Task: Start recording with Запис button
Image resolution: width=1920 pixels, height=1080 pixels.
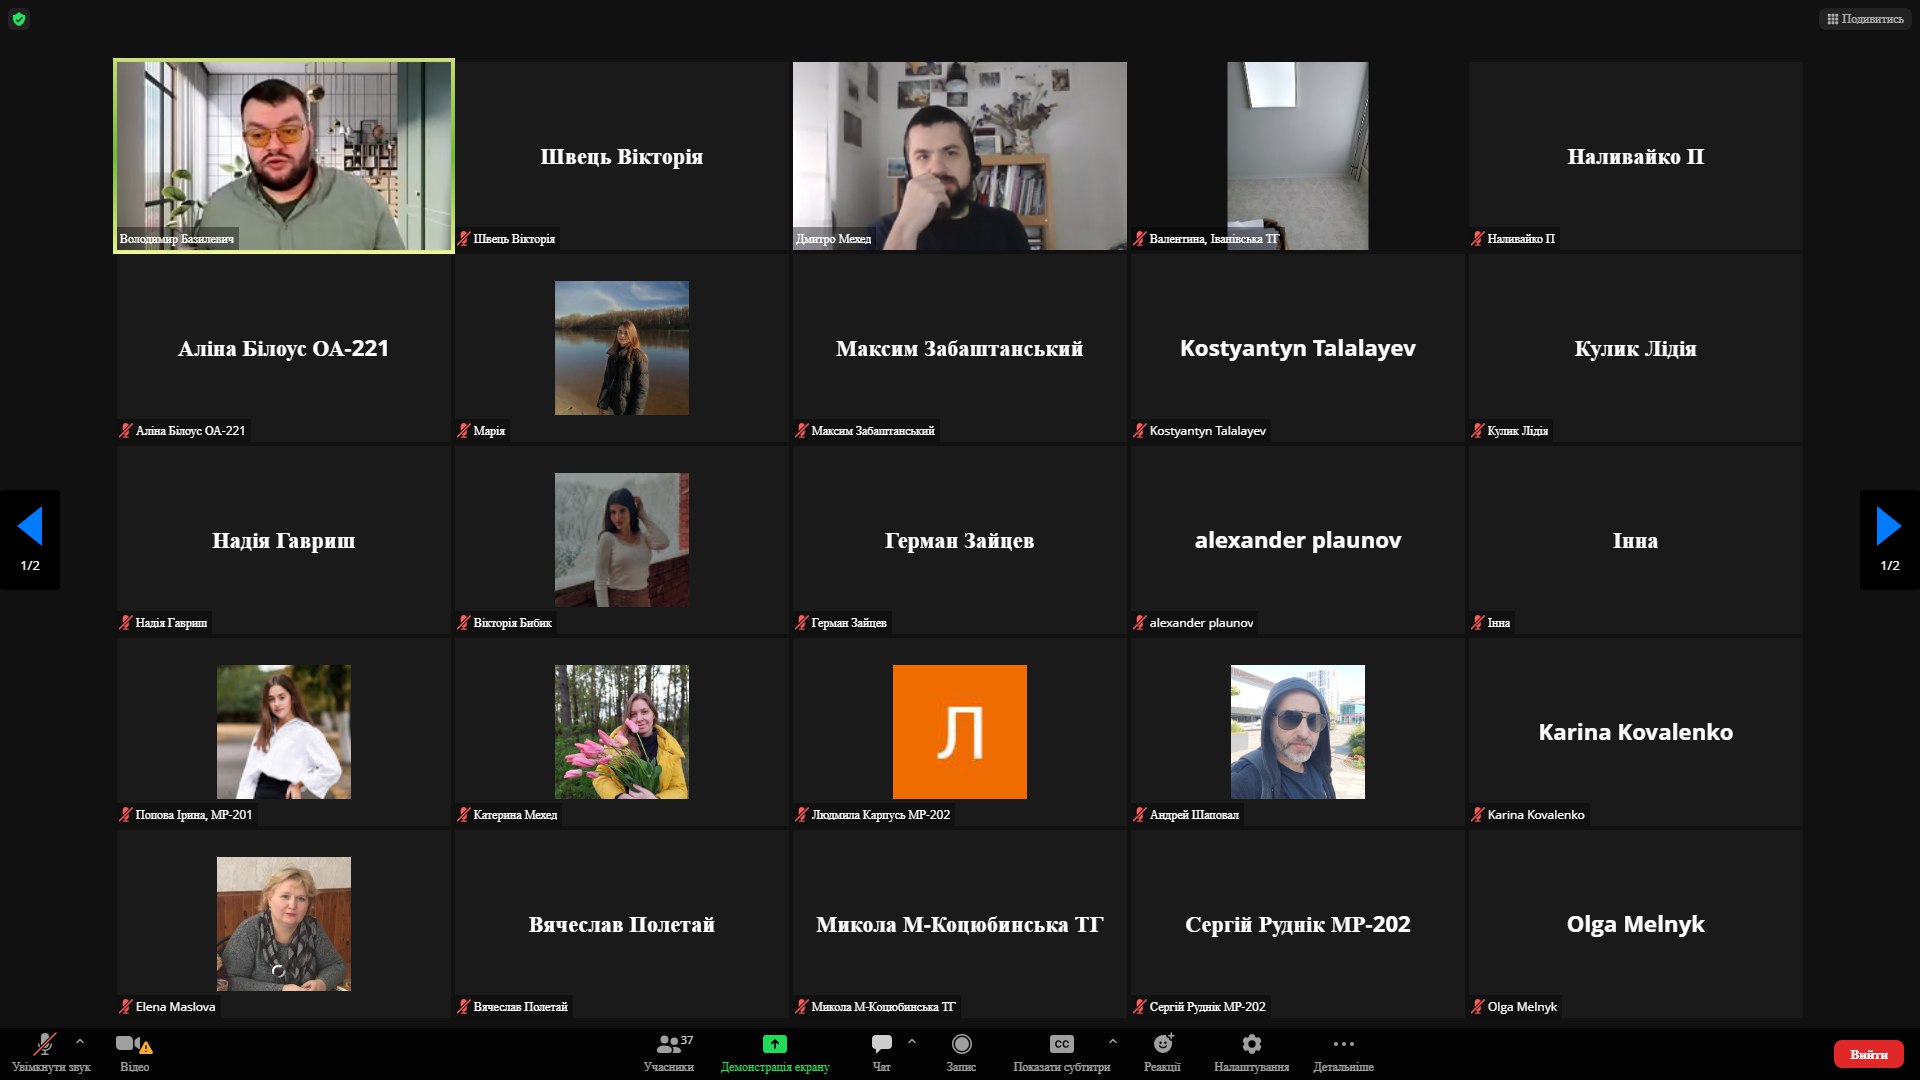Action: (961, 1046)
